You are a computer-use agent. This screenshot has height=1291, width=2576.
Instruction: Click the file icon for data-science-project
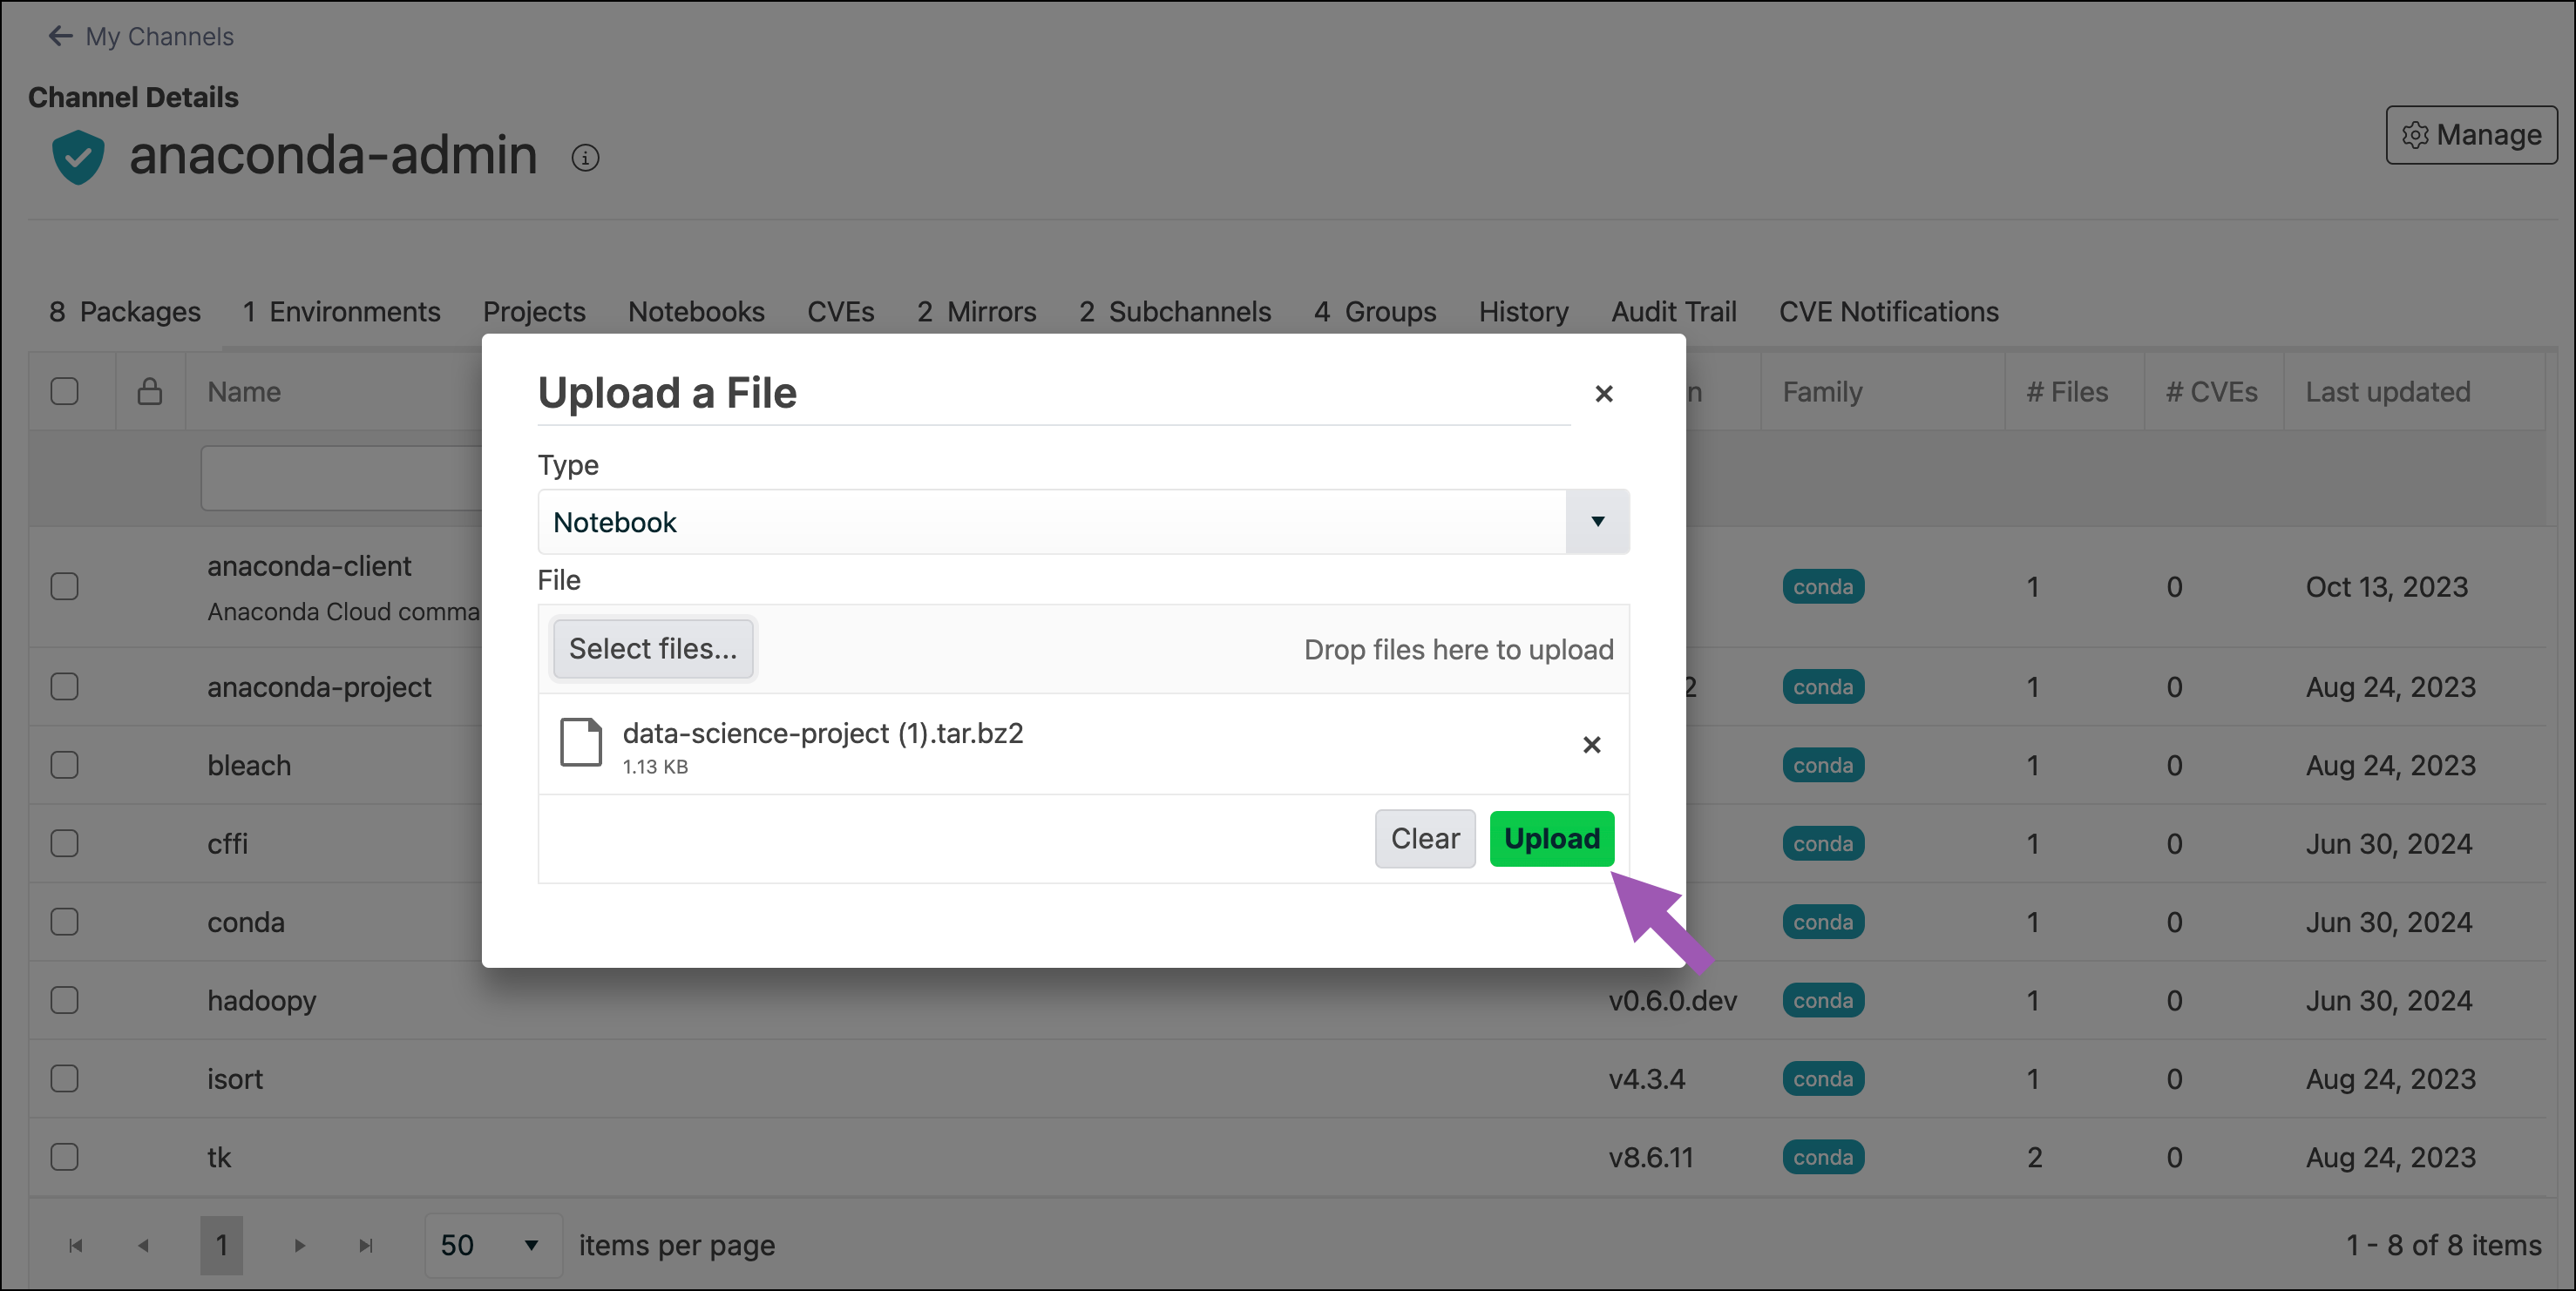click(580, 743)
